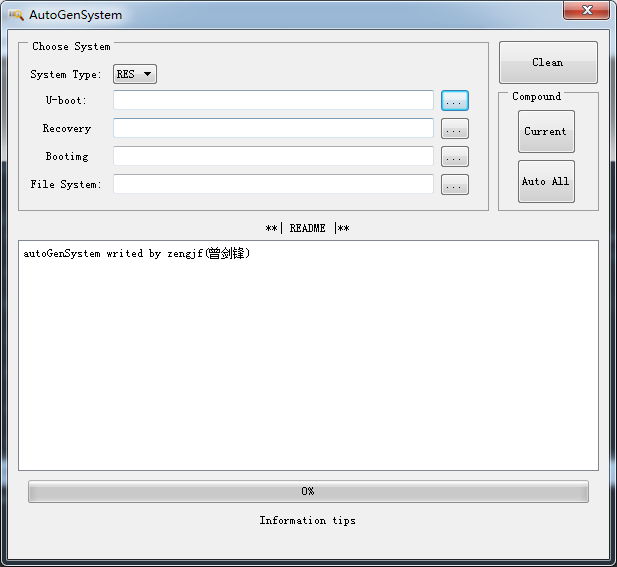This screenshot has height=567, width=617.
Task: Click the Bootimg path input field
Action: (x=273, y=156)
